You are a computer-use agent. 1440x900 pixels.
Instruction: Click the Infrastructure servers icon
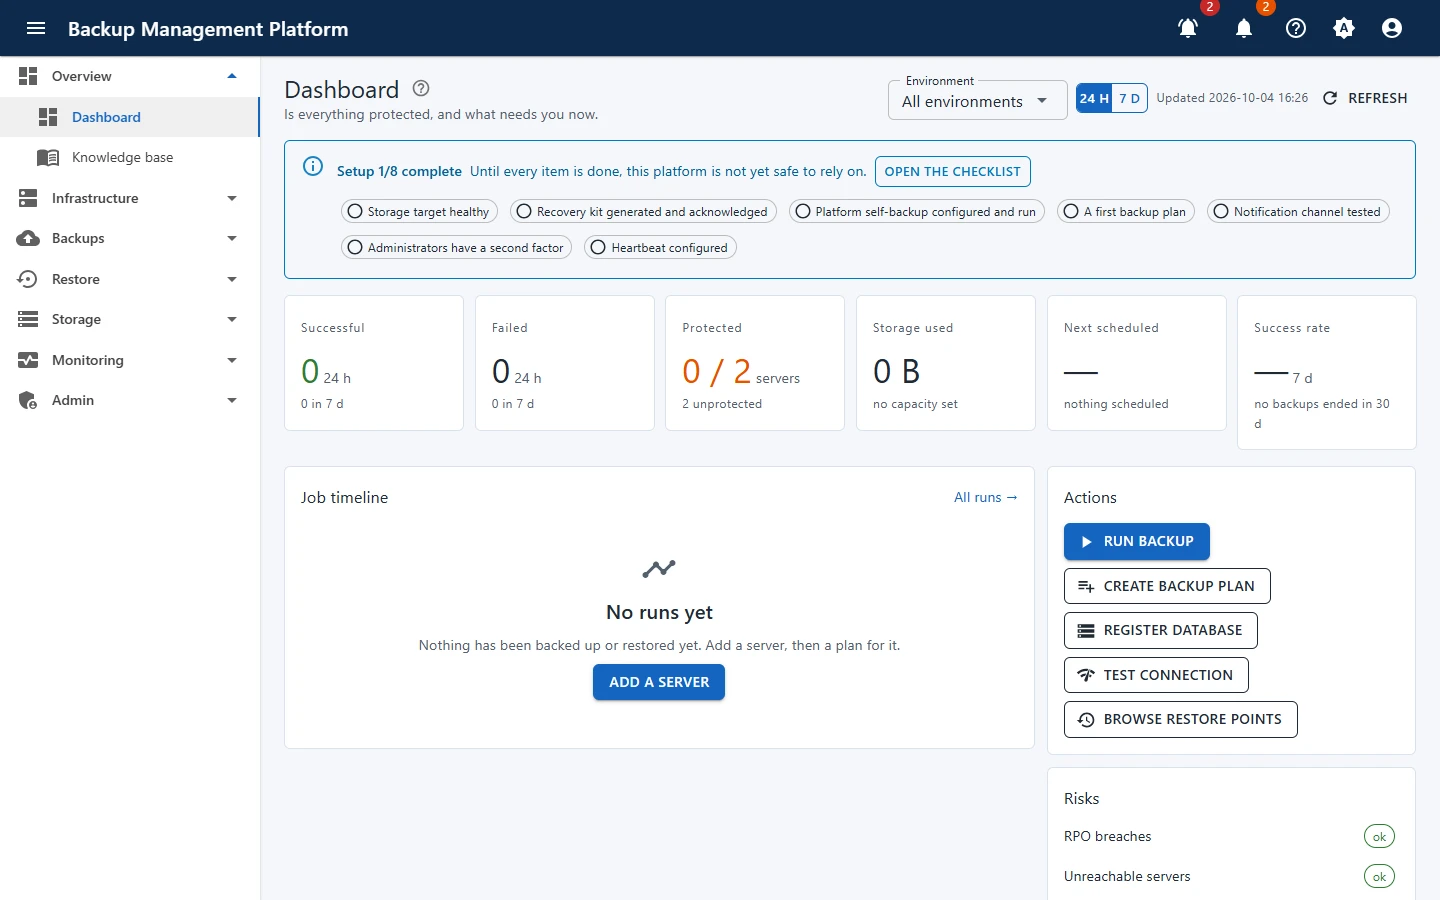28,198
